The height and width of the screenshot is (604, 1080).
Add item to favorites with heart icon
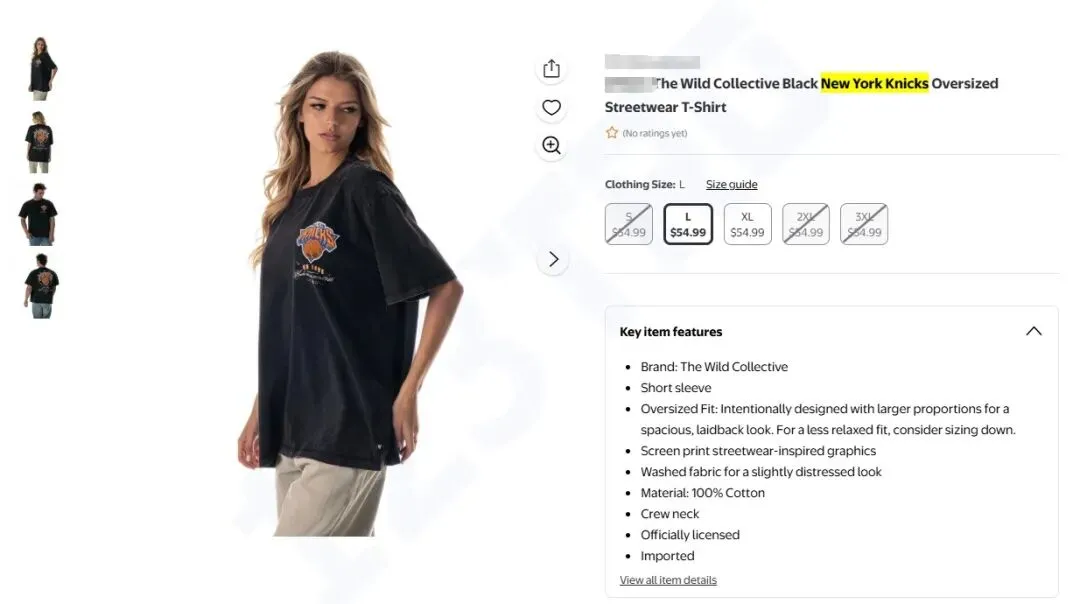point(551,107)
